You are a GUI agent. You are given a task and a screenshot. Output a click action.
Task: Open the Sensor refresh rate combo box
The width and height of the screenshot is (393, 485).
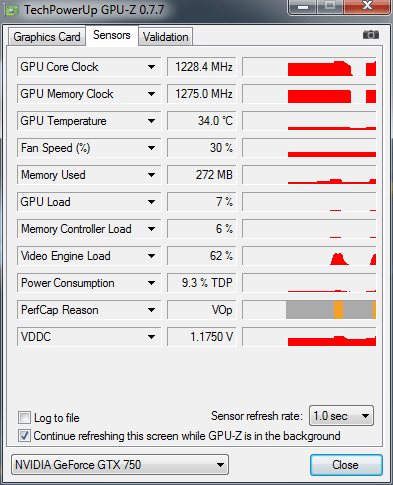click(341, 416)
